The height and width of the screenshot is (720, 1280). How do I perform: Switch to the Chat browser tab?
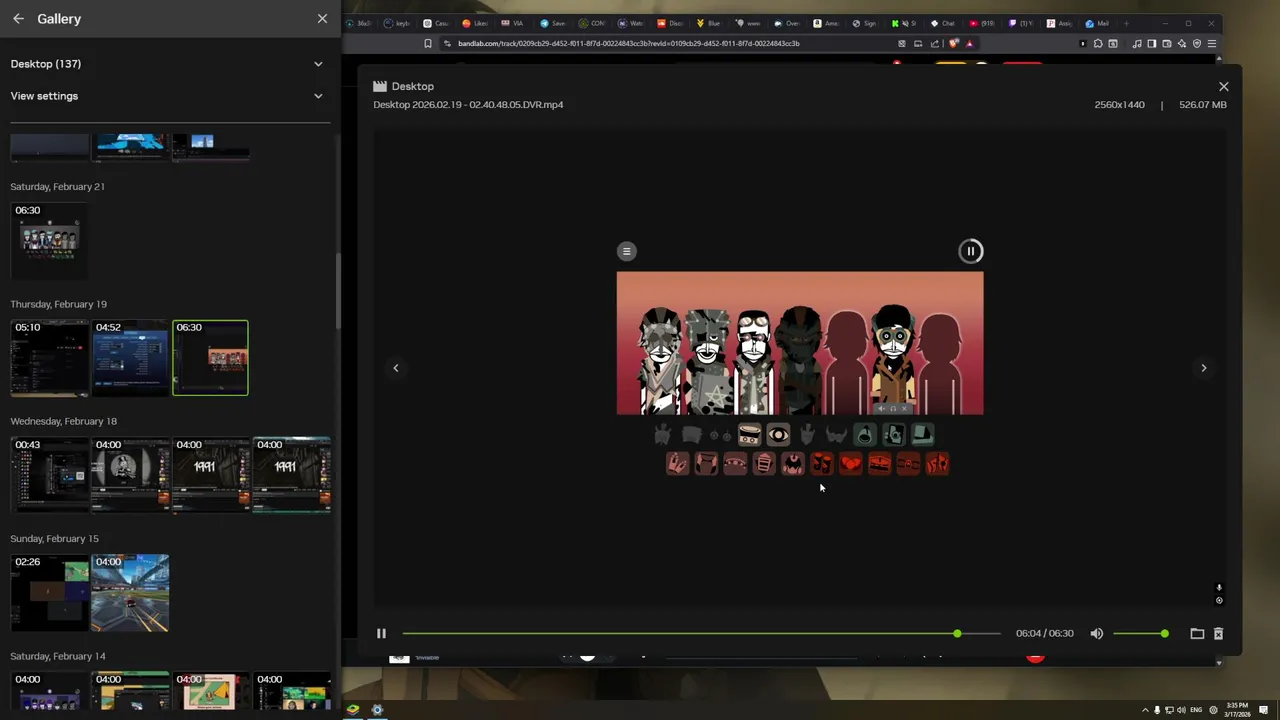coord(943,23)
